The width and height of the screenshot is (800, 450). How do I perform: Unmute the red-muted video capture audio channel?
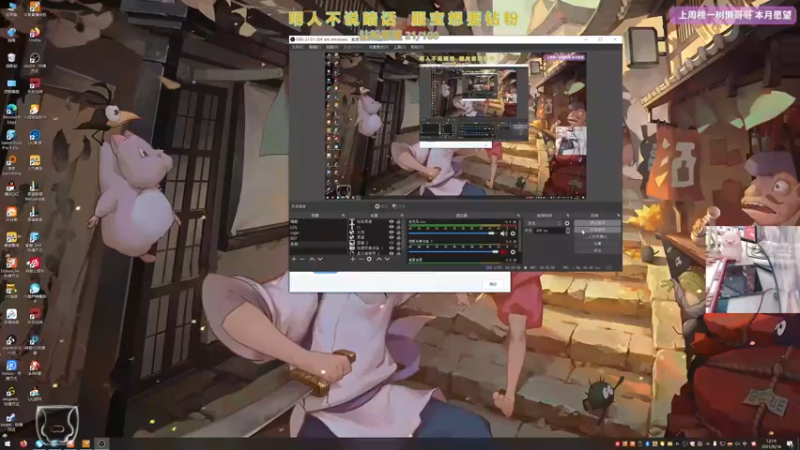pyautogui.click(x=504, y=252)
